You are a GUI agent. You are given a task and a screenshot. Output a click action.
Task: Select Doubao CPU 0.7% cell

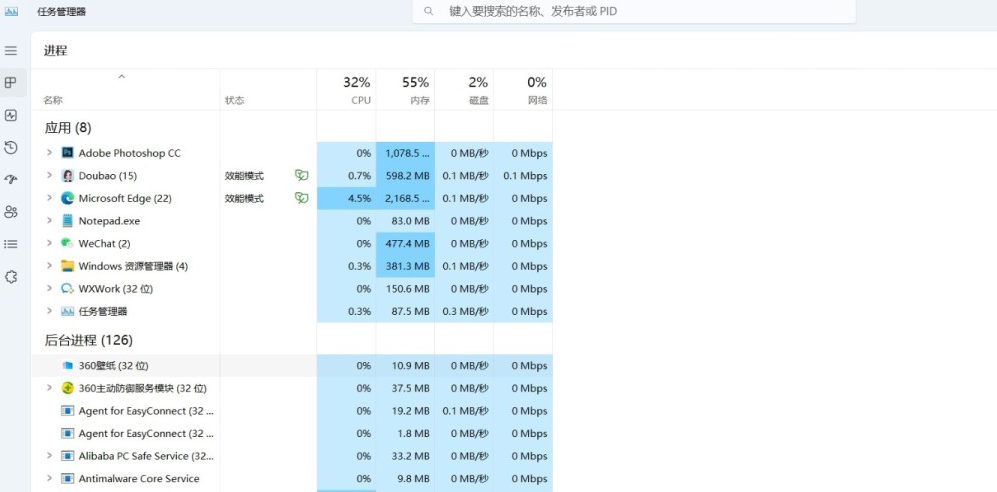point(347,175)
